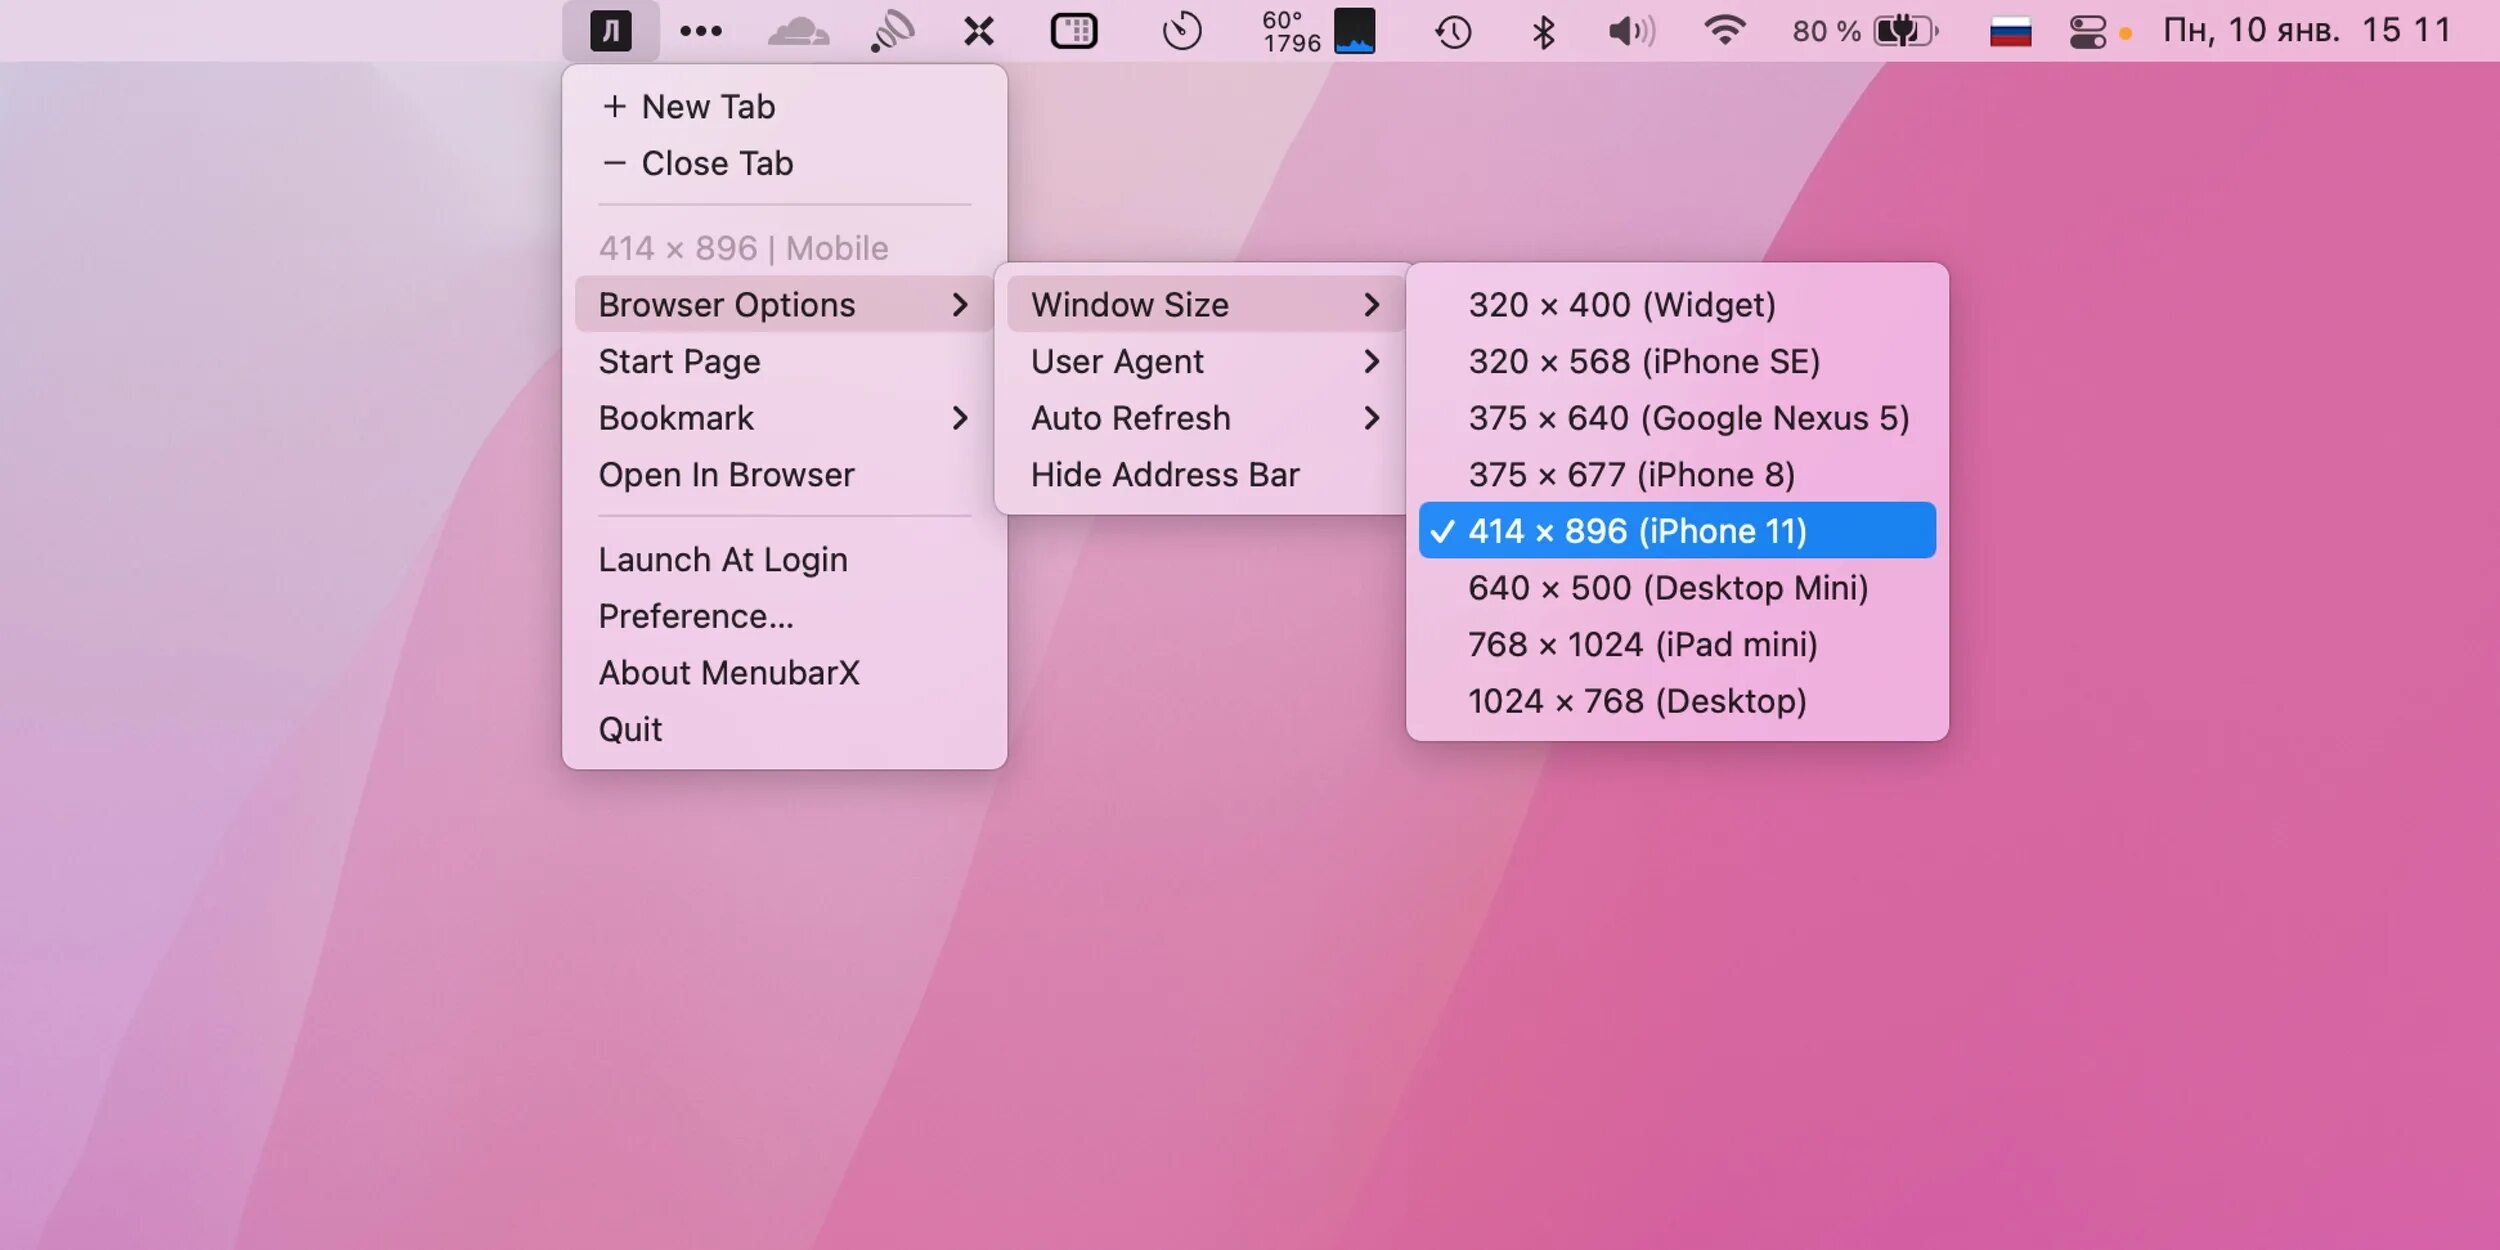The image size is (2500, 1250).
Task: Click the MenubarX icon in menu bar
Action: [x=610, y=31]
